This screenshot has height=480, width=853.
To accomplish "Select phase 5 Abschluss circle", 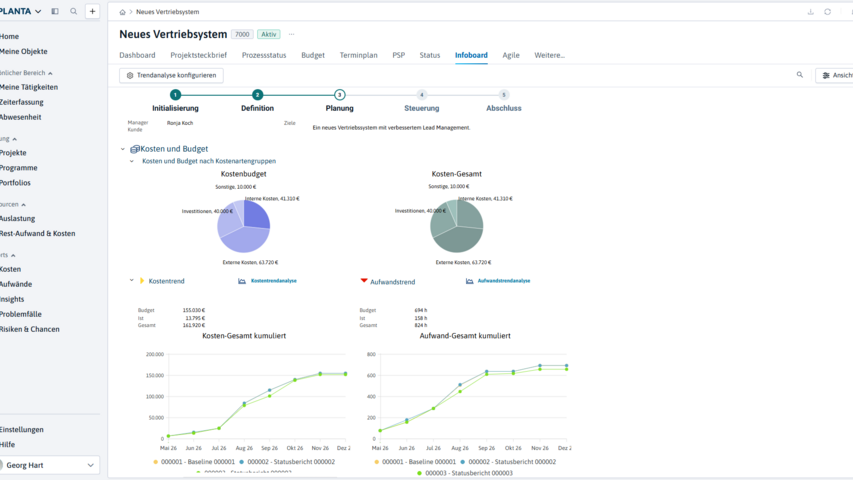I will [504, 95].
